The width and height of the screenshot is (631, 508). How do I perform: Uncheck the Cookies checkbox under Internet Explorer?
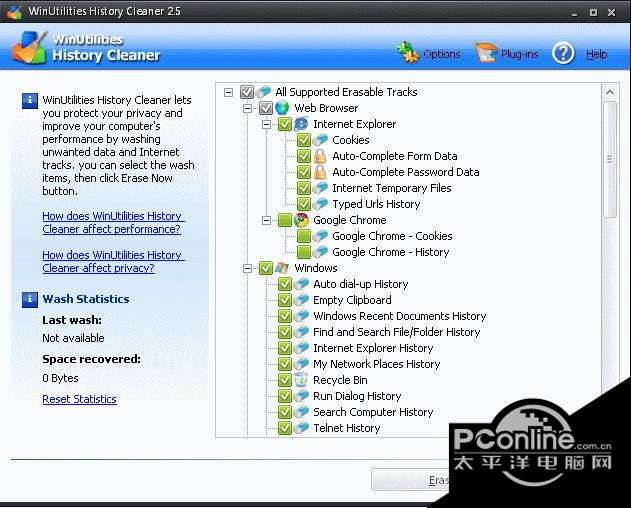[303, 140]
